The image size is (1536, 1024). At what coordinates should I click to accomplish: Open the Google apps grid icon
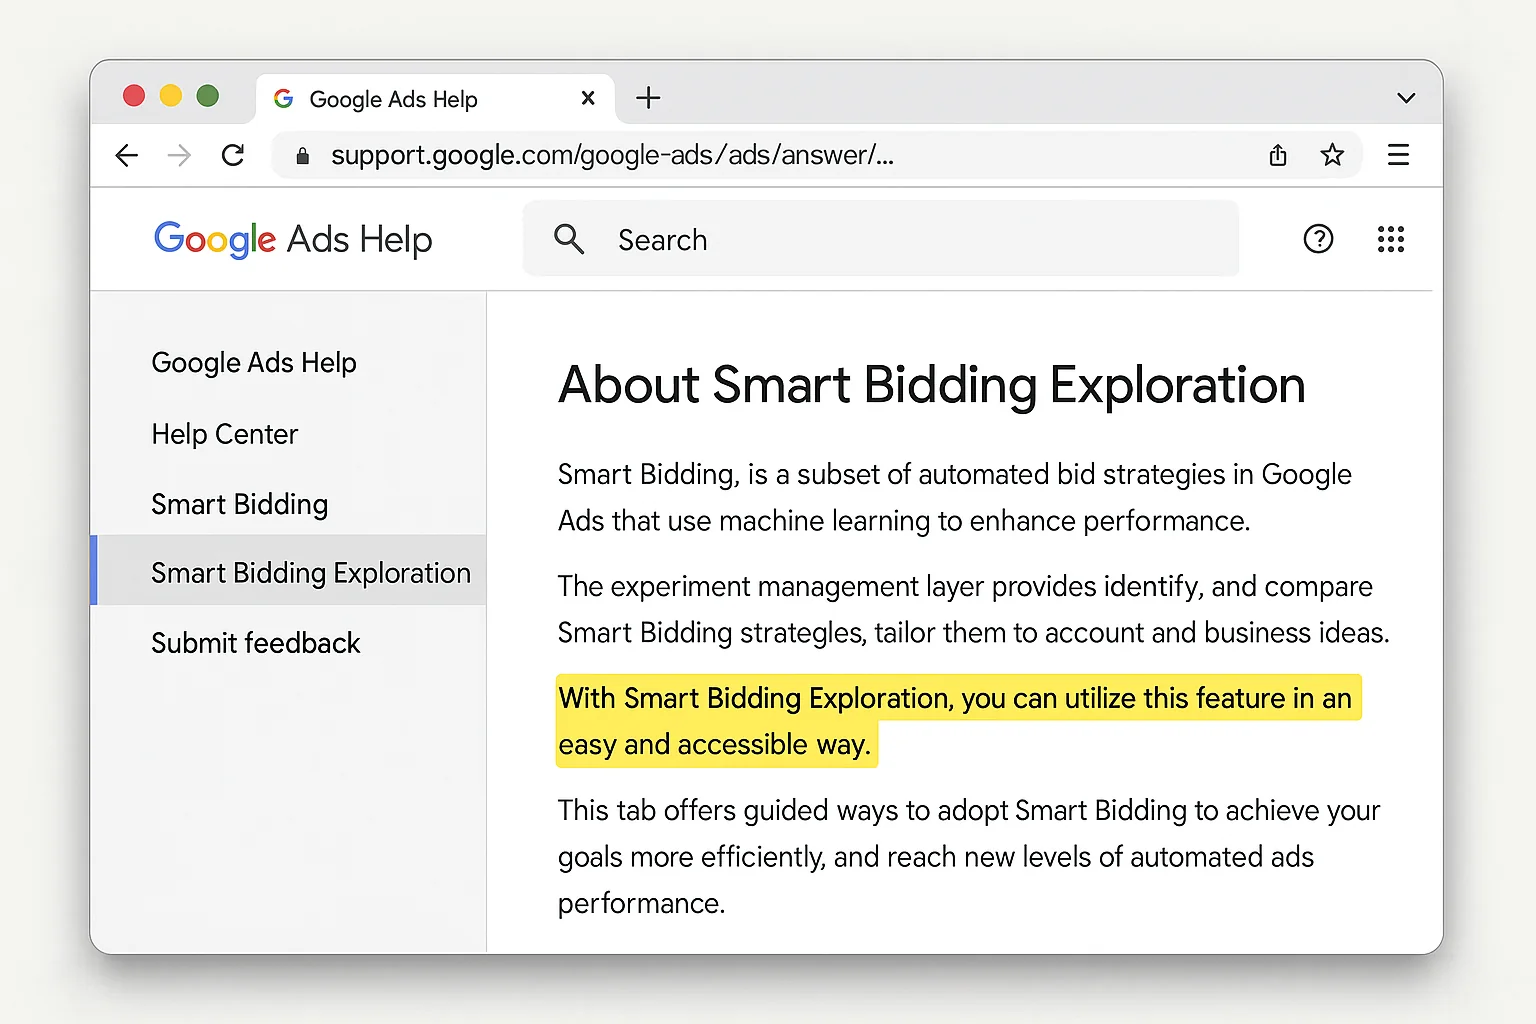pyautogui.click(x=1391, y=239)
